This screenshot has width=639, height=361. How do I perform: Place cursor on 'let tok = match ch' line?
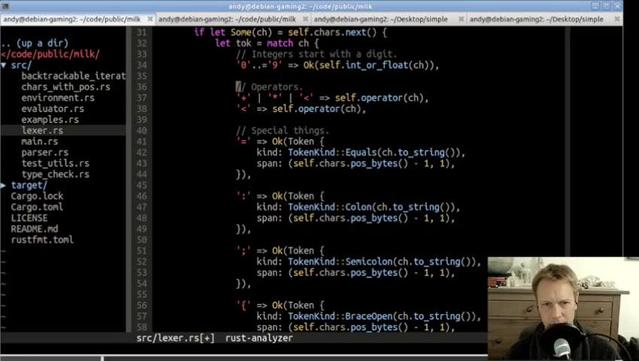267,43
